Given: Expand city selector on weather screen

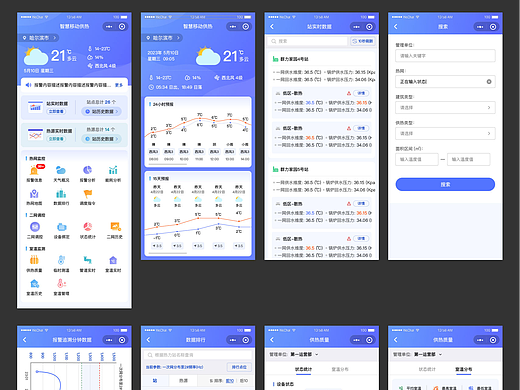Looking at the screenshot, I should pos(163,38).
